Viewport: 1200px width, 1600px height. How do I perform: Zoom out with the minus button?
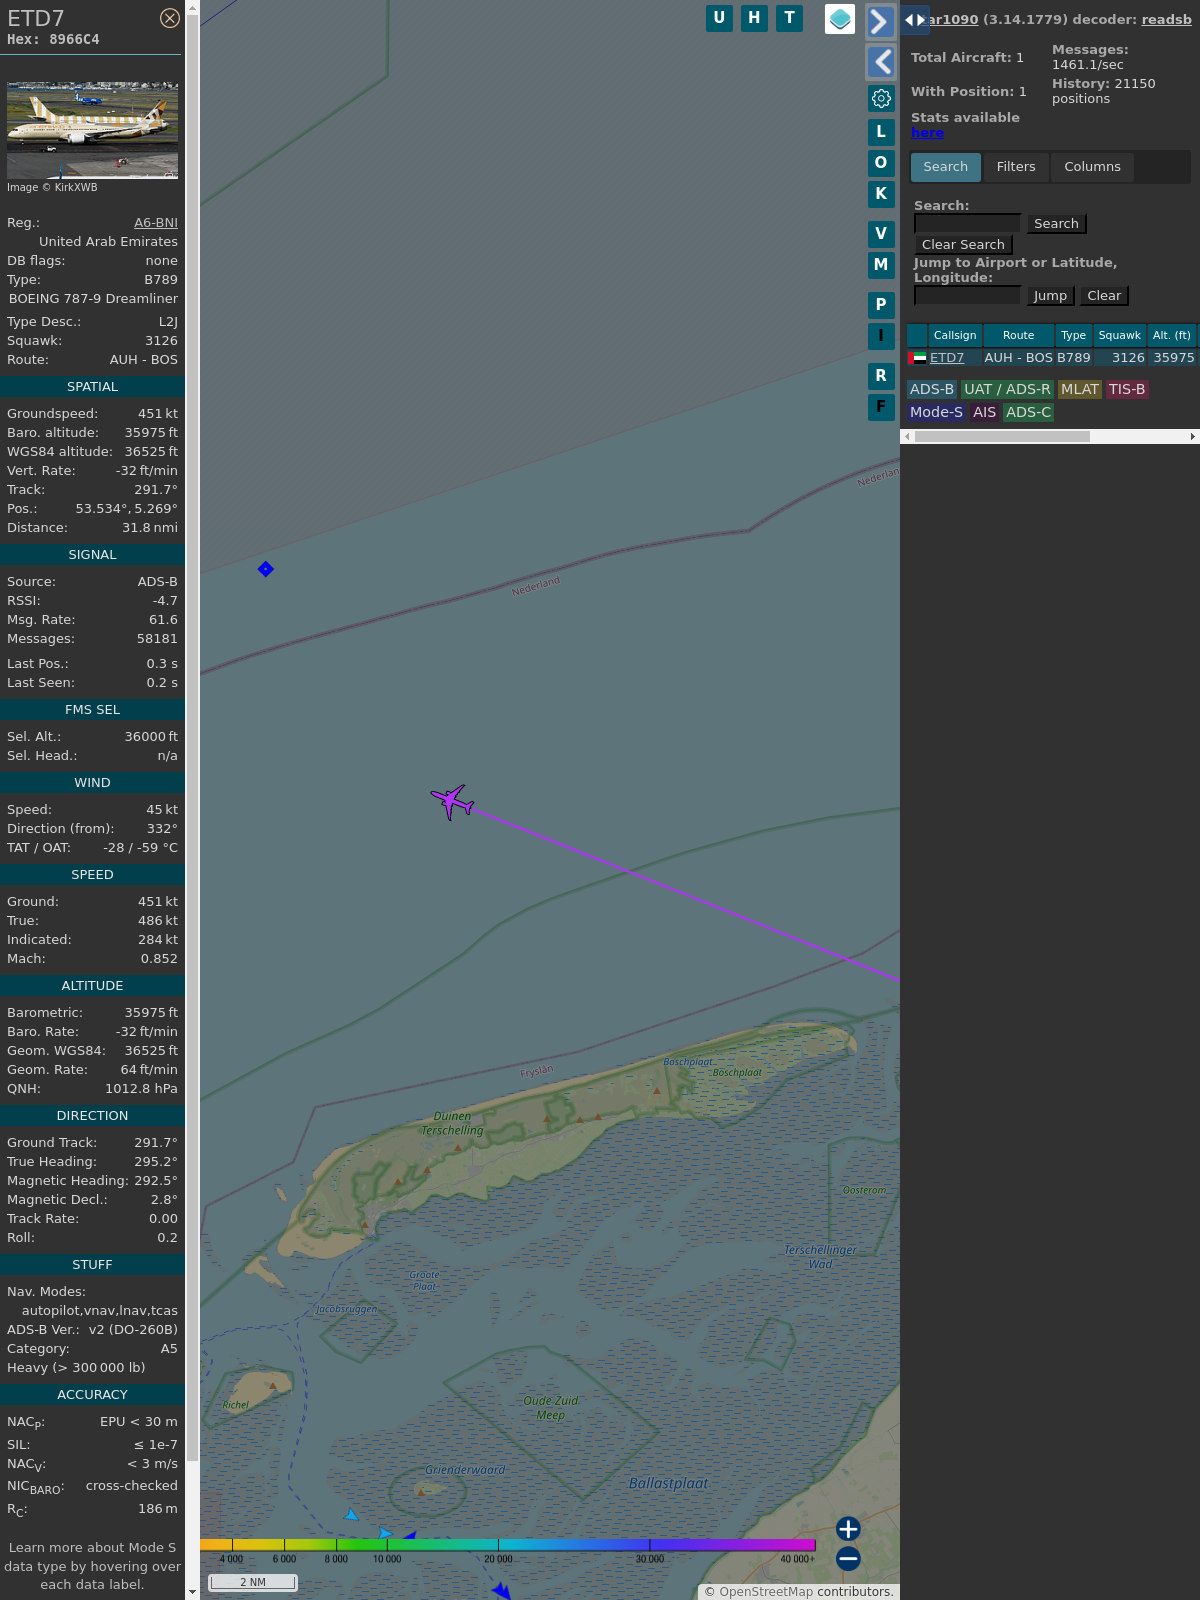tap(848, 1558)
